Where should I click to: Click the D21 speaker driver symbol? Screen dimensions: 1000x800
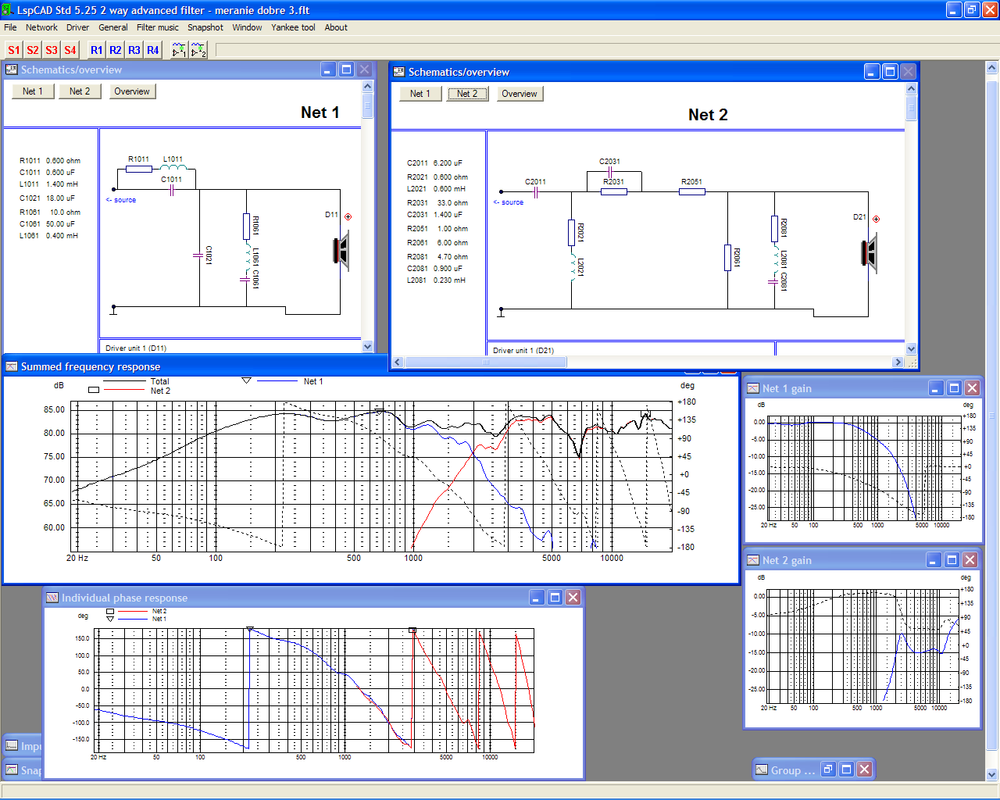pos(870,253)
